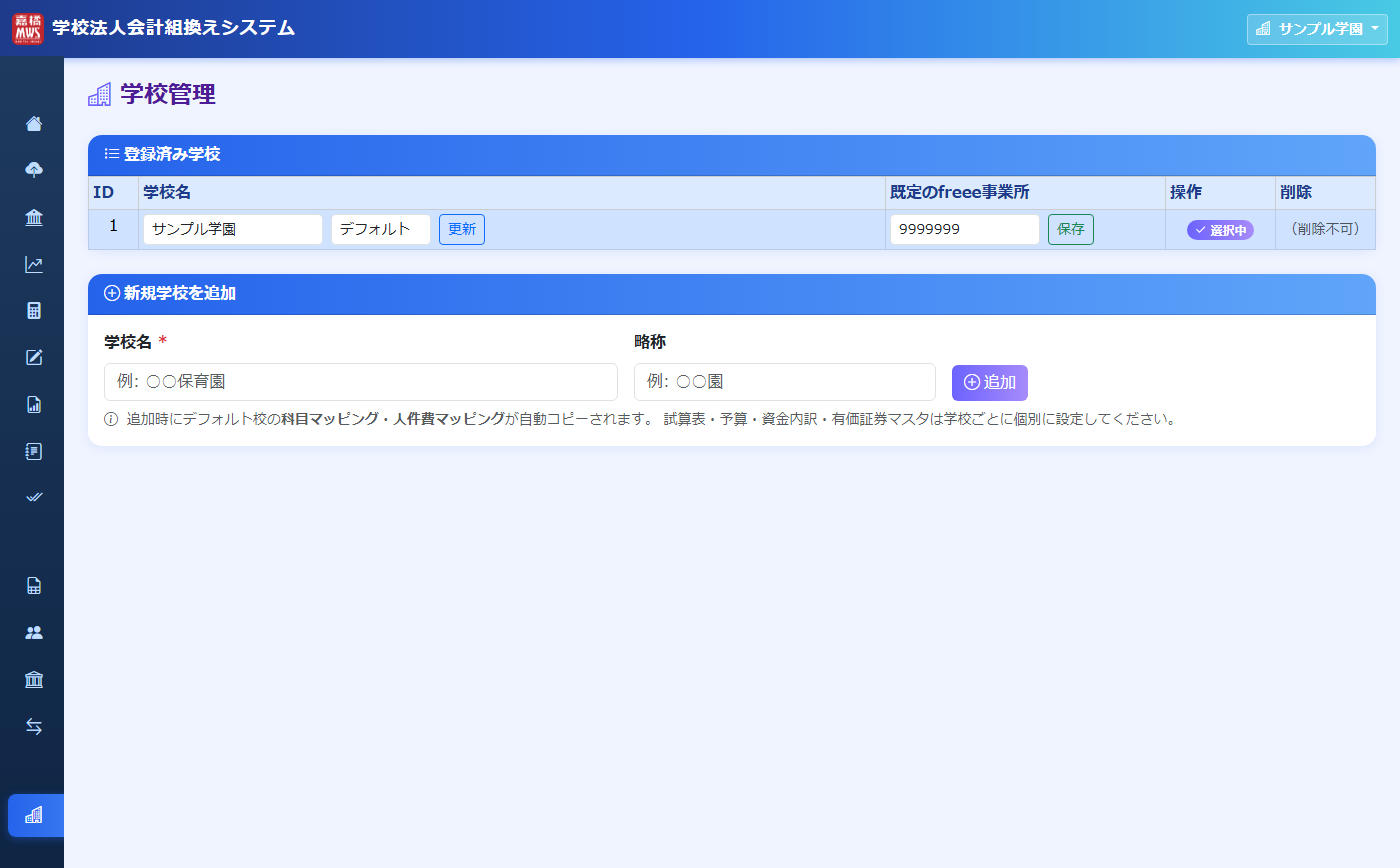Open the spreadsheet file sidebar icon

point(34,586)
